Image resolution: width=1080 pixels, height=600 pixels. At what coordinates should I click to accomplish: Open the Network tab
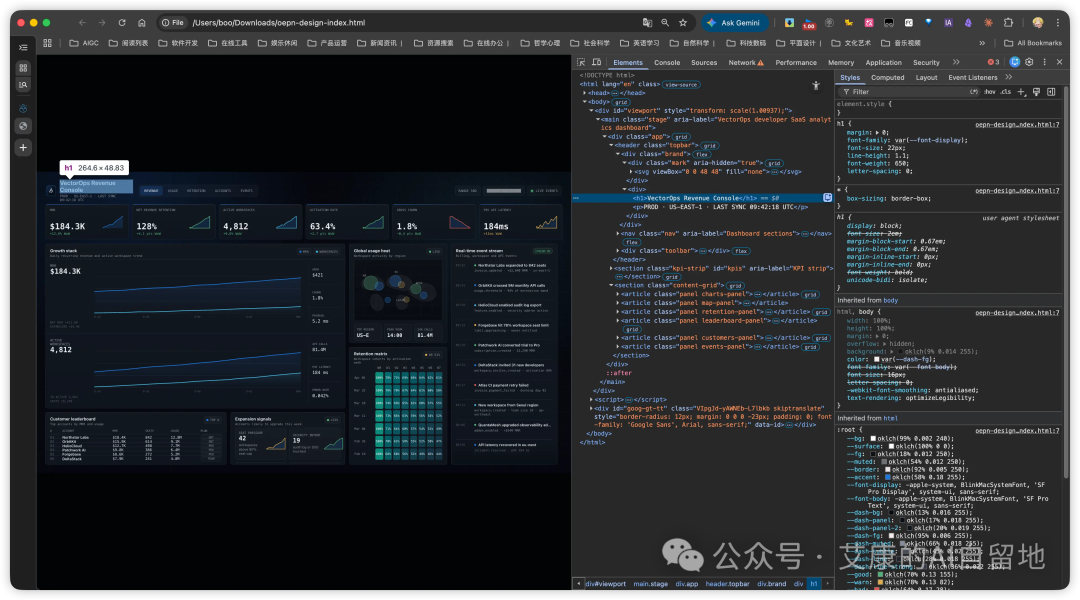[x=746, y=62]
